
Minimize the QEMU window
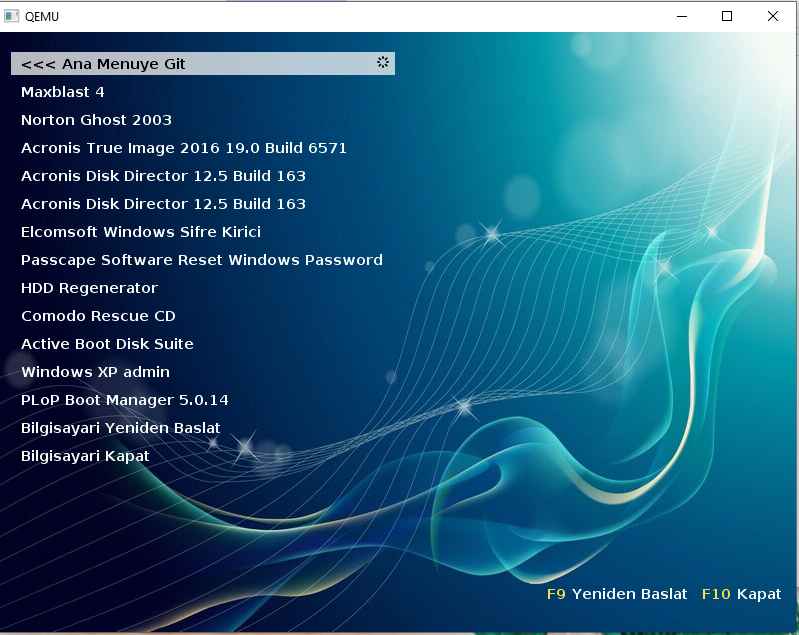tap(682, 16)
